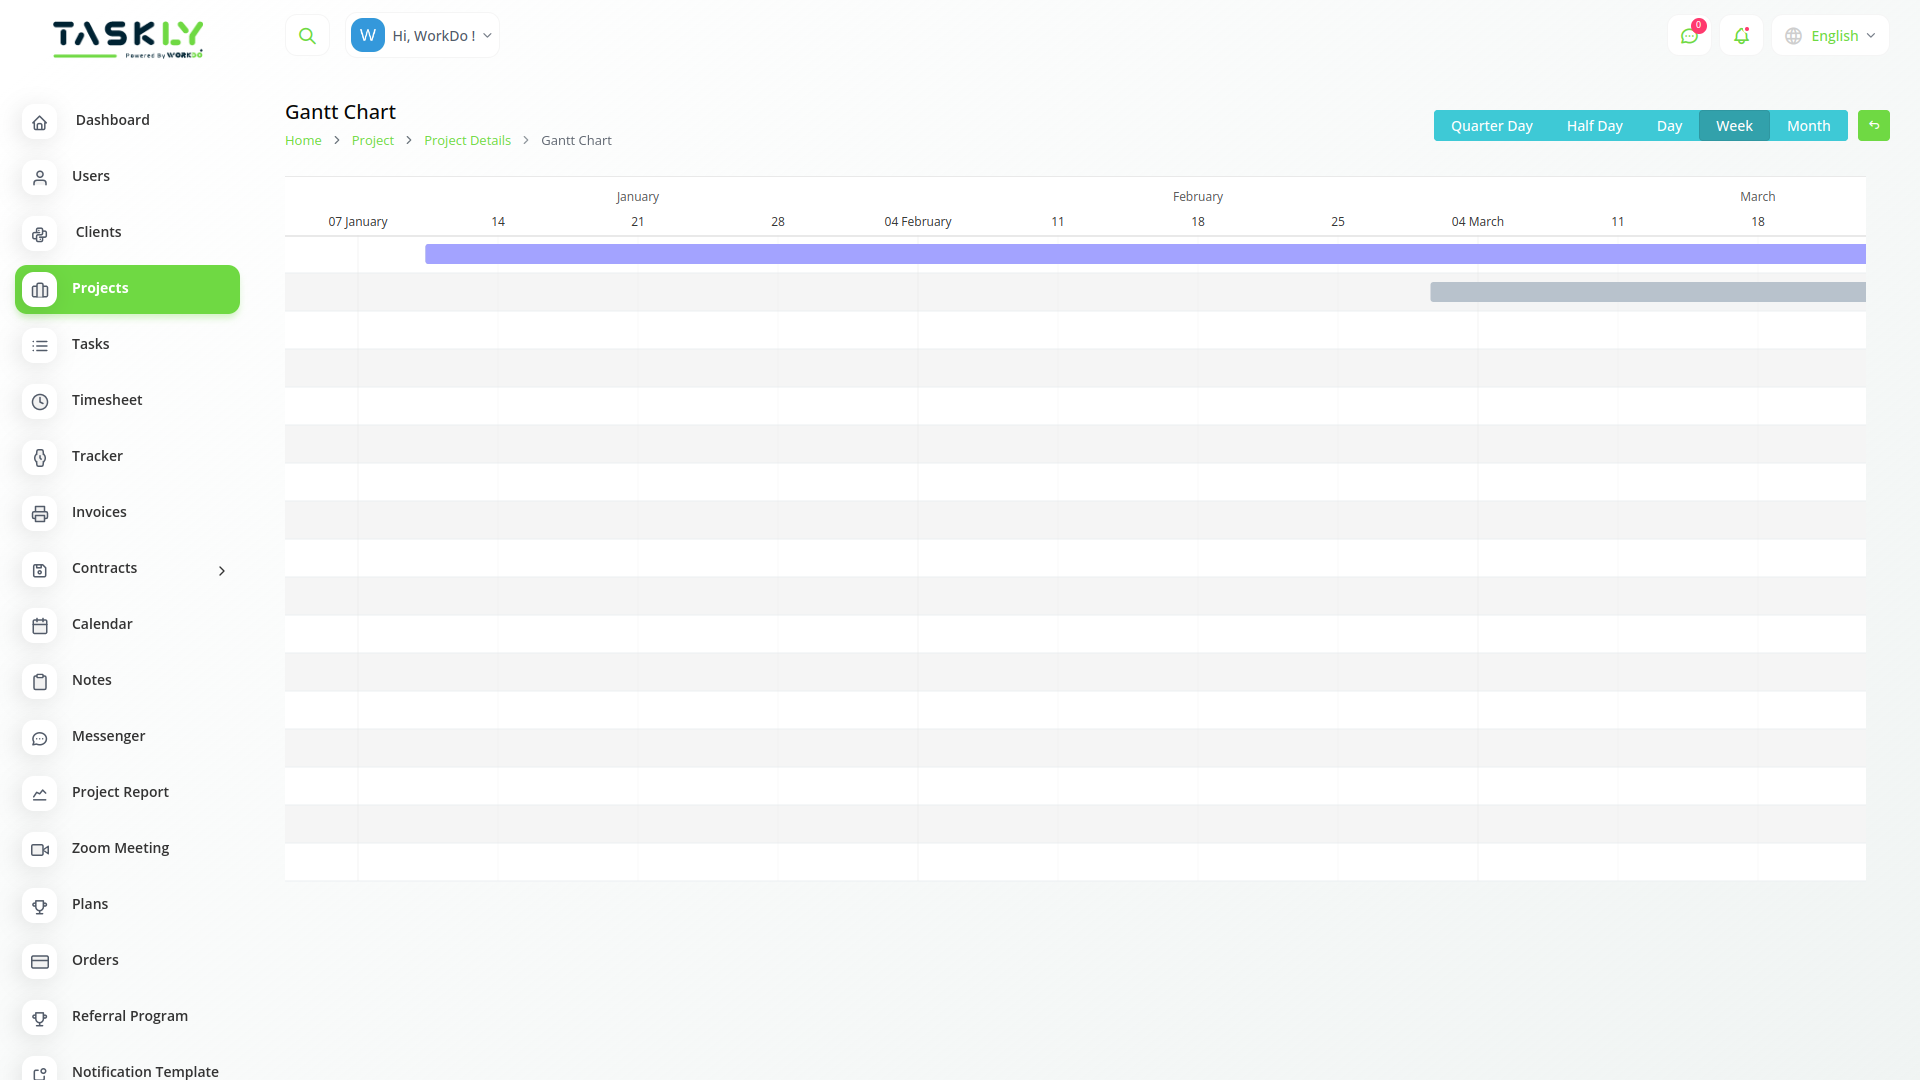Click the purple Gantt task bar
The image size is (1920, 1080).
point(1100,254)
